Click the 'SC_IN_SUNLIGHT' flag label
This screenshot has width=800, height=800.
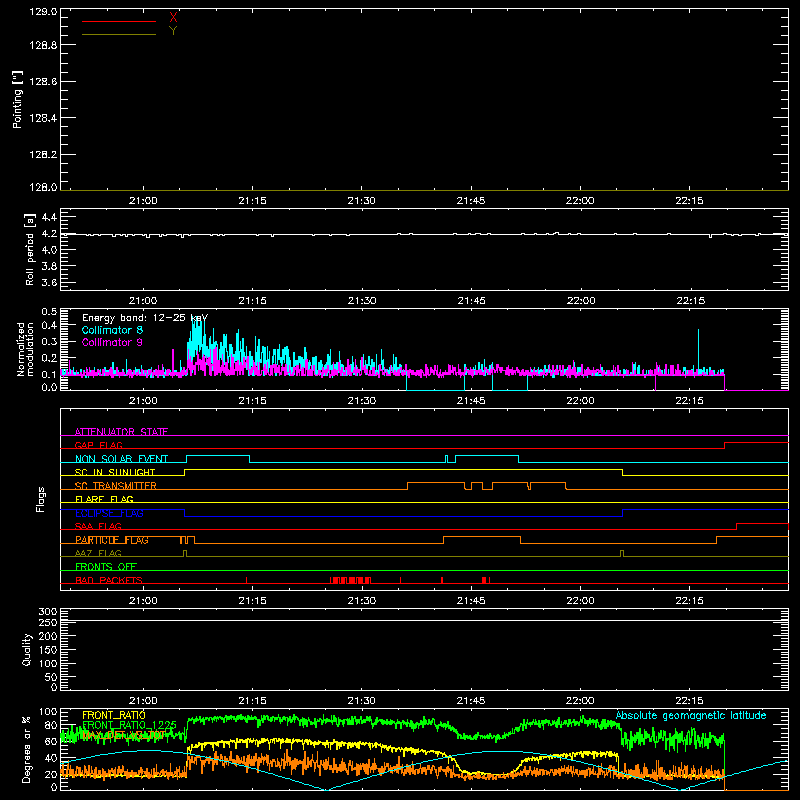[115, 472]
